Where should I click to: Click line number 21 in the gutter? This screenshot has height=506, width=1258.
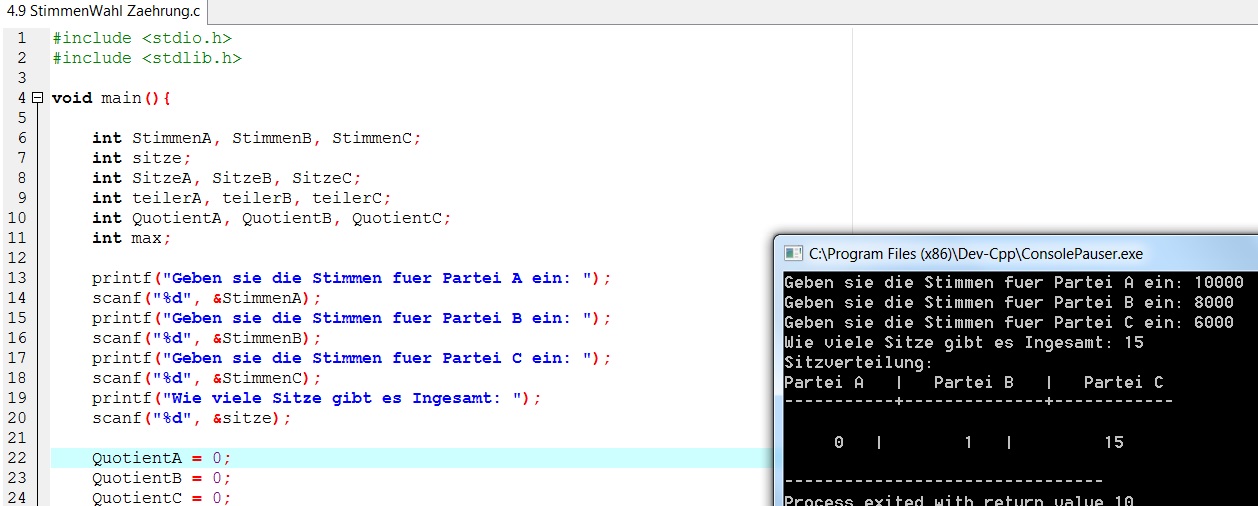tap(16, 438)
